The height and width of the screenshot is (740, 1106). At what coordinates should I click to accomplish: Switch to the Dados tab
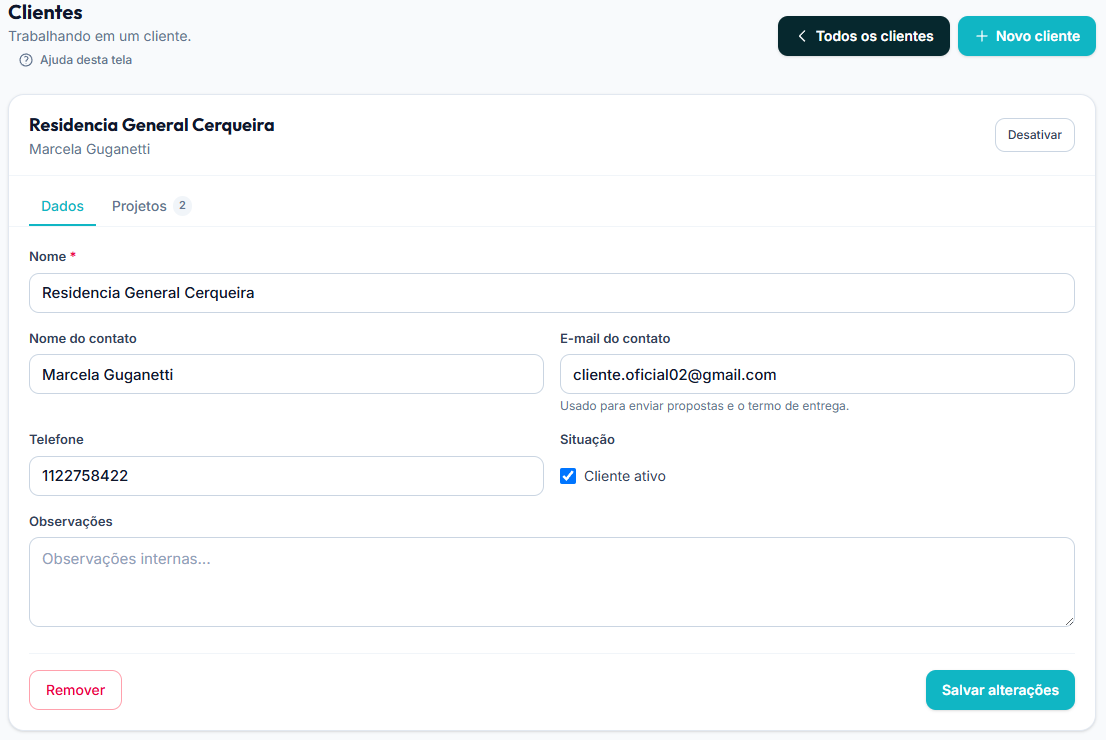[x=62, y=206]
